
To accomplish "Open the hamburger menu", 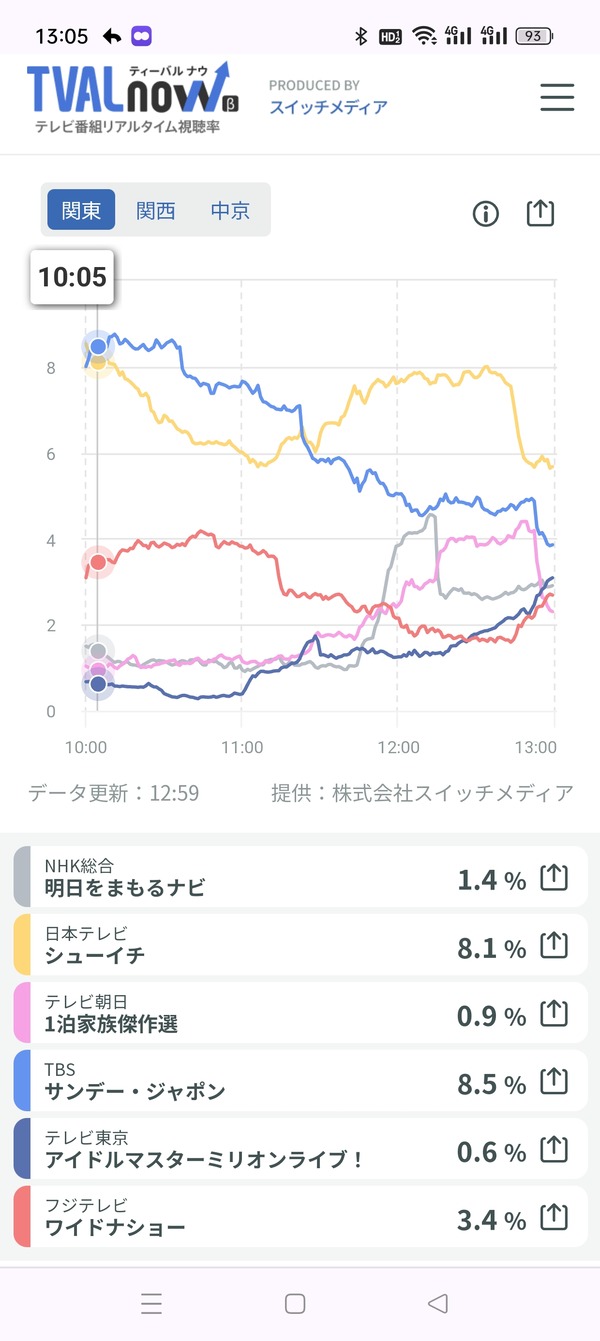I will [x=557, y=97].
